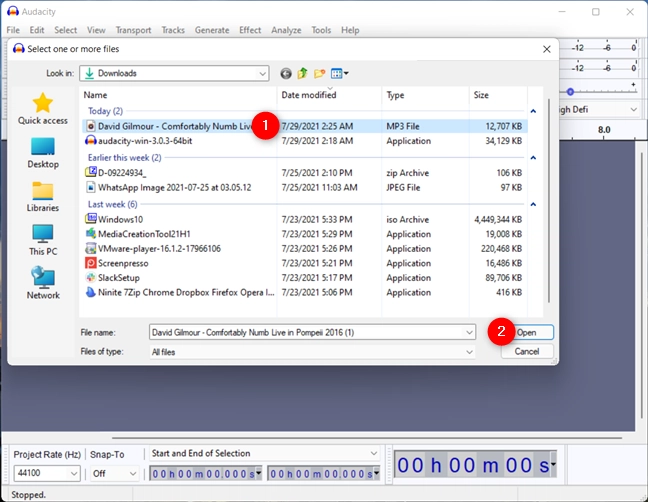Open Network in the sidebar
648x502 pixels.
[43, 283]
